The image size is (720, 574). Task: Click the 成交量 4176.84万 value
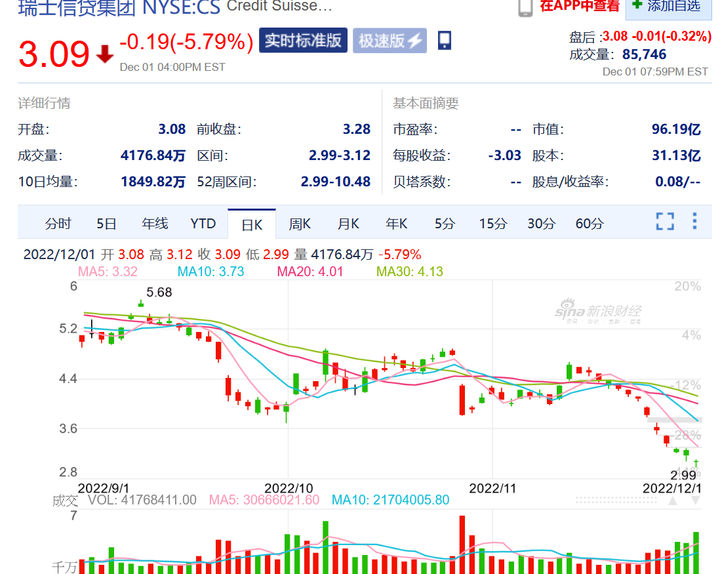(x=153, y=155)
